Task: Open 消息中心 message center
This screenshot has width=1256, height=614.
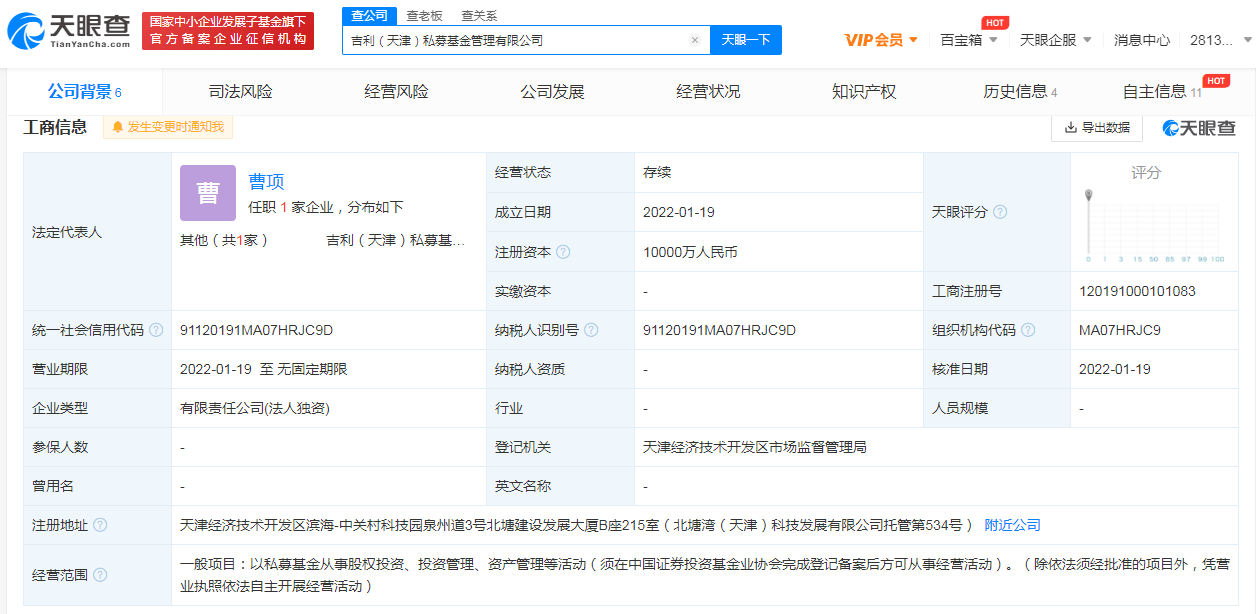Action: [1142, 40]
